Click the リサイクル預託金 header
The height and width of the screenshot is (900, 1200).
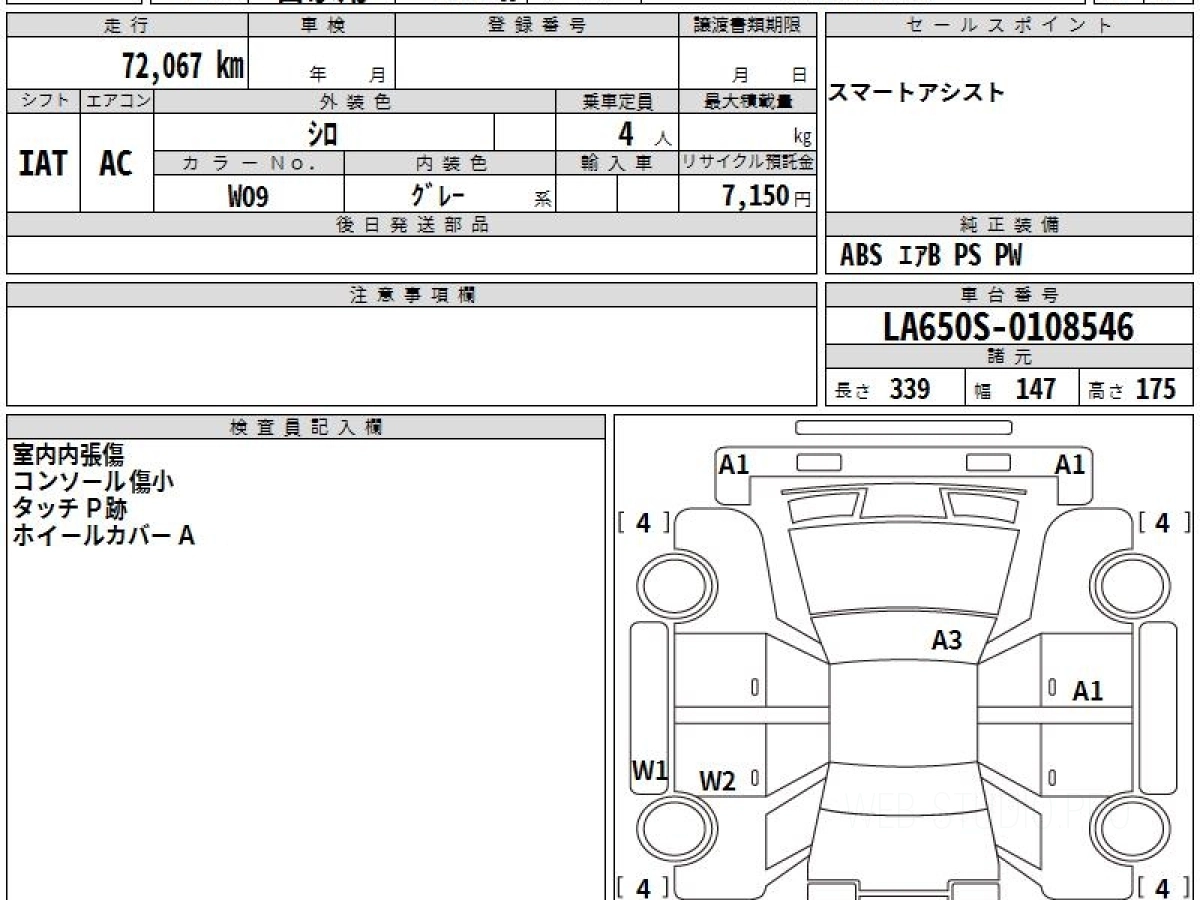tap(748, 163)
